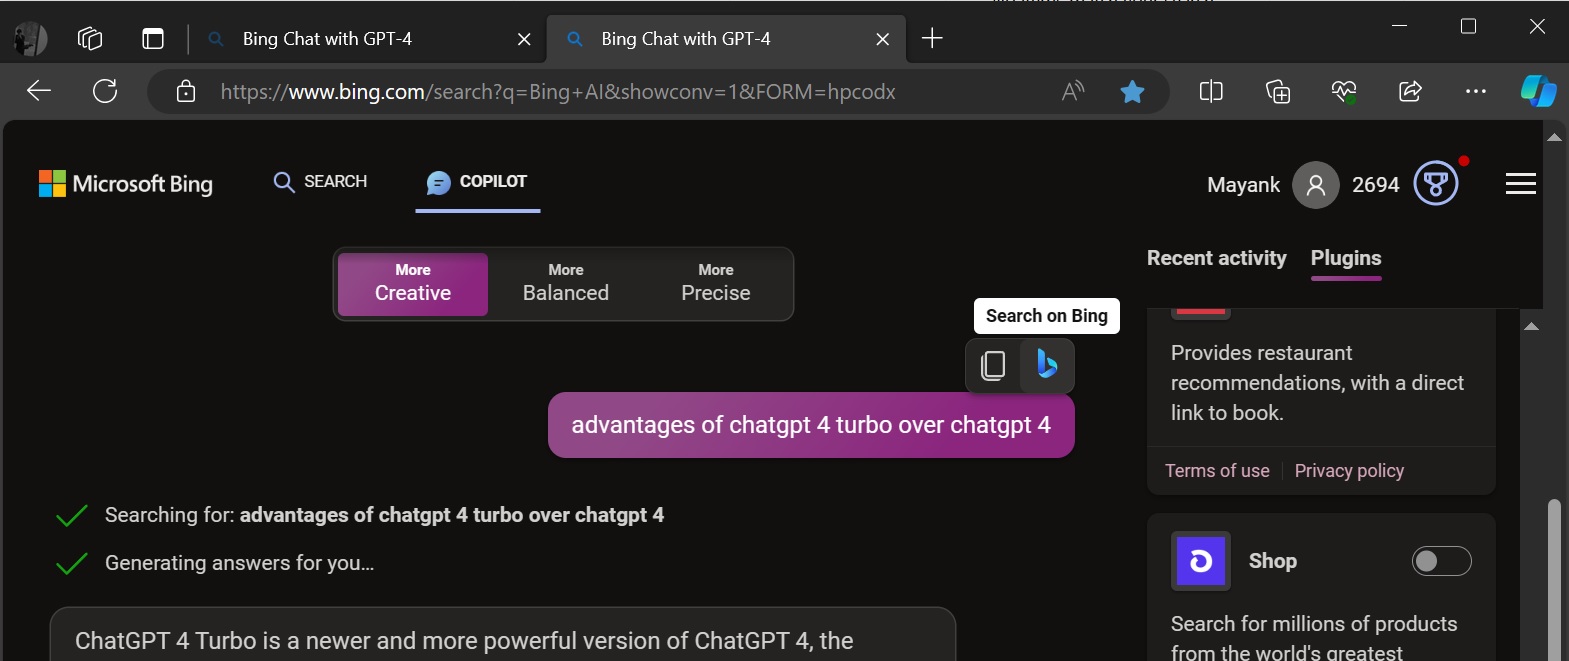Copy the user message icon

point(993,365)
